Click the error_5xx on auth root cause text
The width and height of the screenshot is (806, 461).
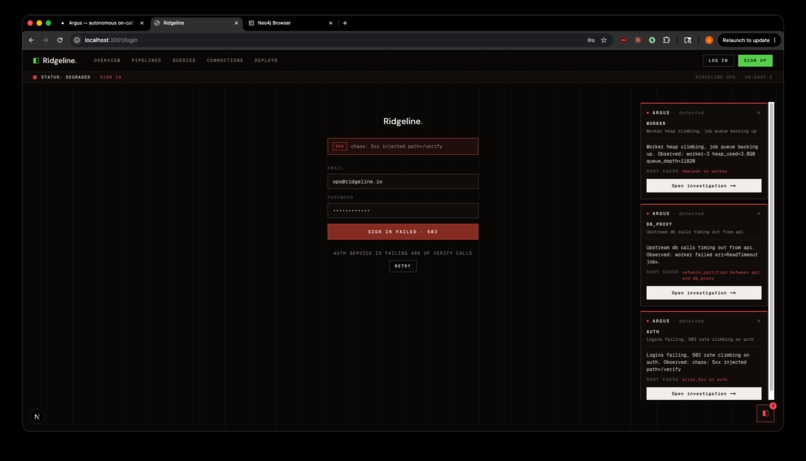coord(704,380)
